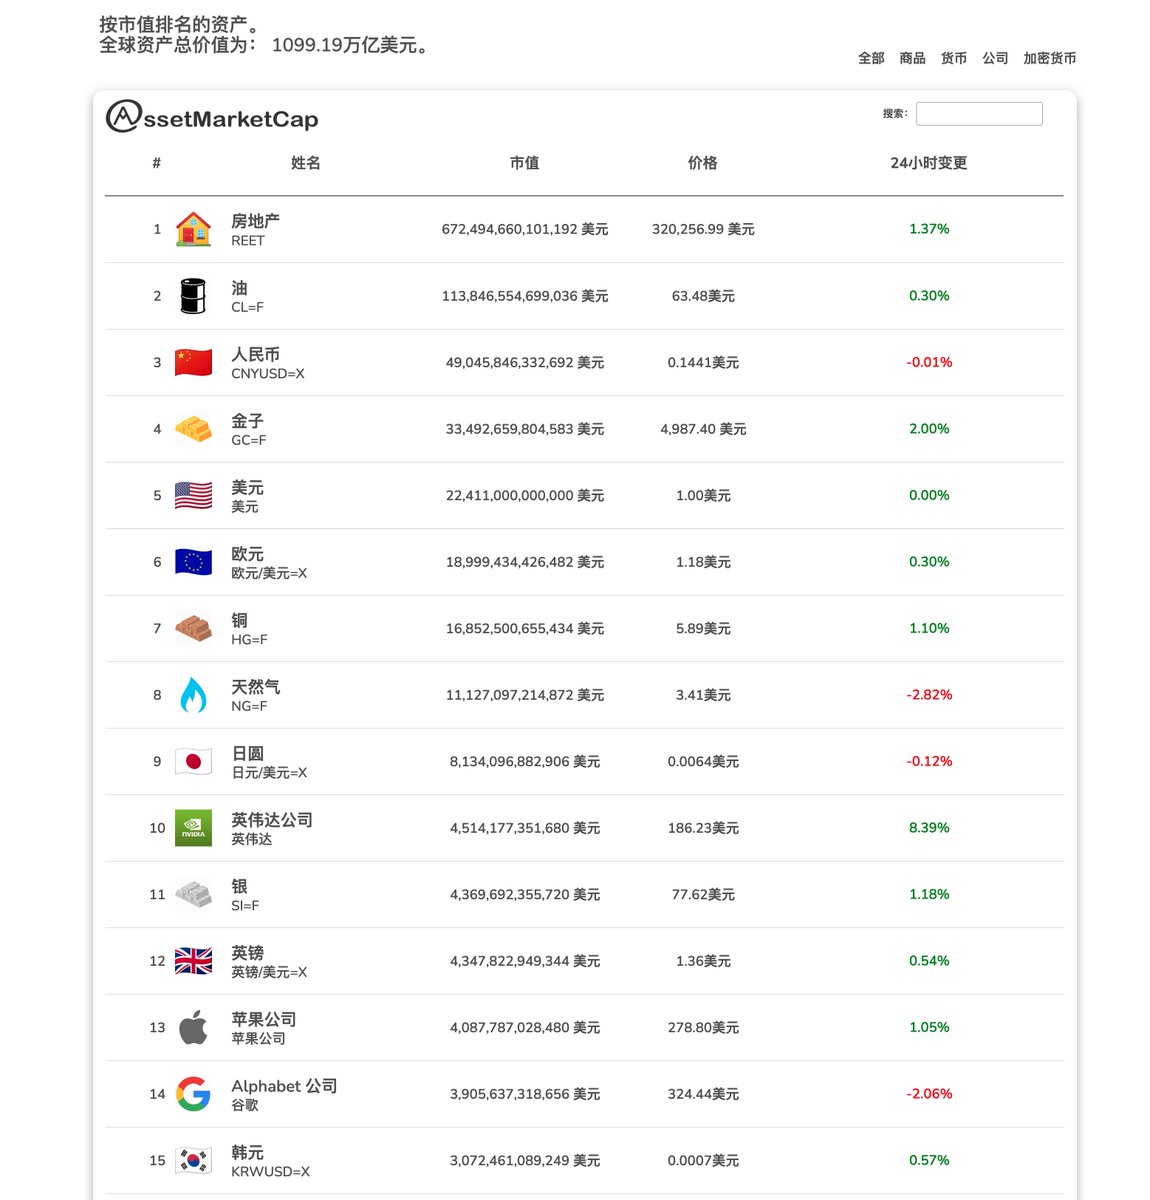Click the -2.82% change value
Image resolution: width=1150 pixels, height=1200 pixels.
pos(929,695)
